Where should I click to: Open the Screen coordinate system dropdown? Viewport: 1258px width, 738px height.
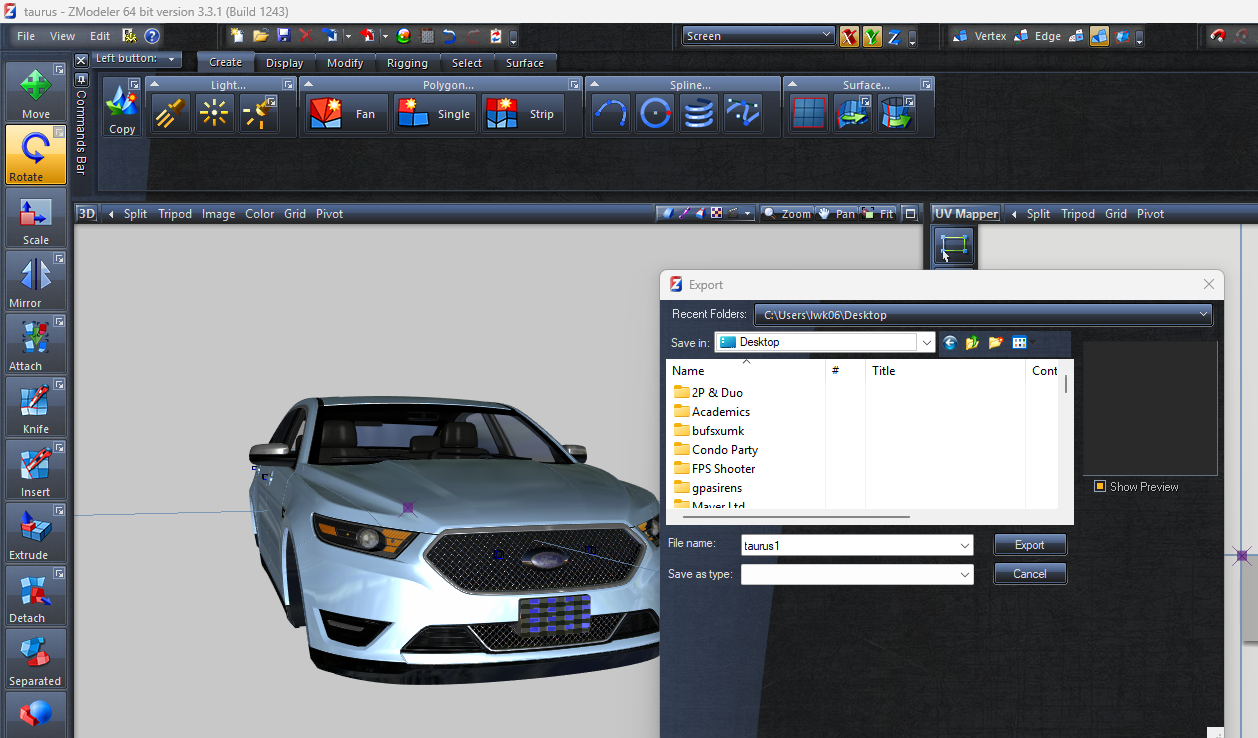(759, 36)
